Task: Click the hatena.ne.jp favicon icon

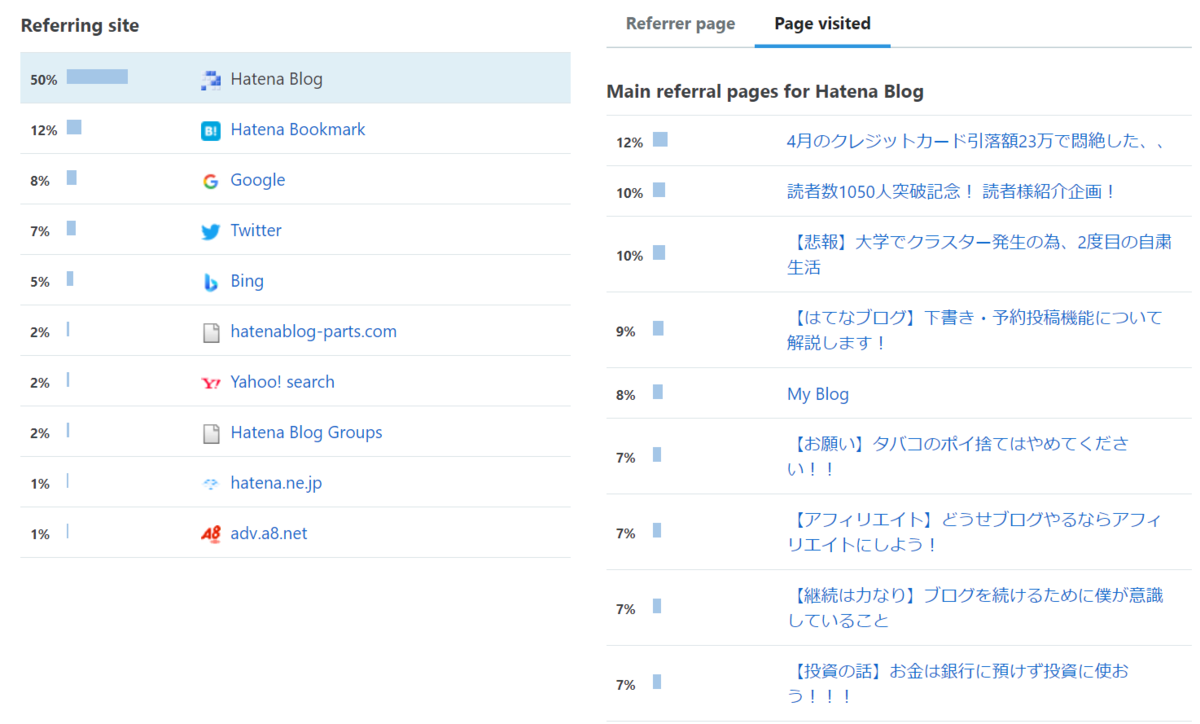Action: click(x=210, y=484)
